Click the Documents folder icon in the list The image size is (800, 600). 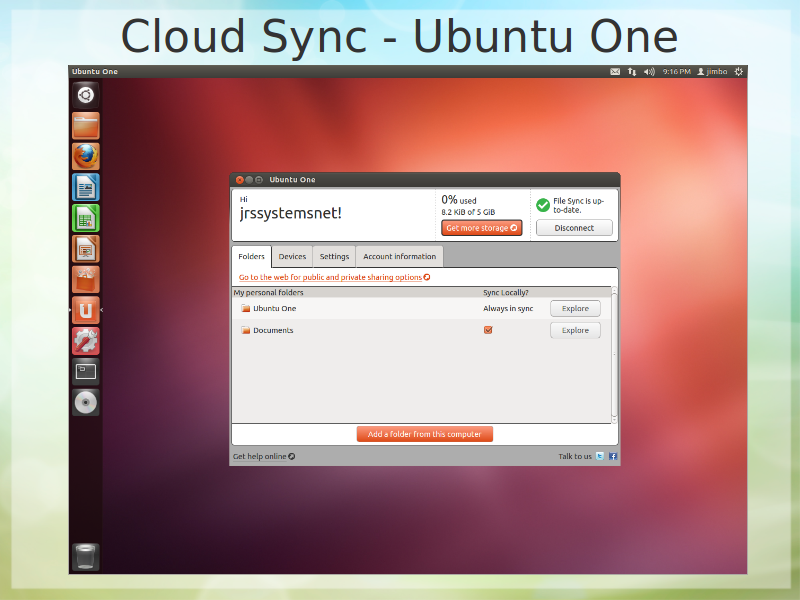tap(245, 330)
